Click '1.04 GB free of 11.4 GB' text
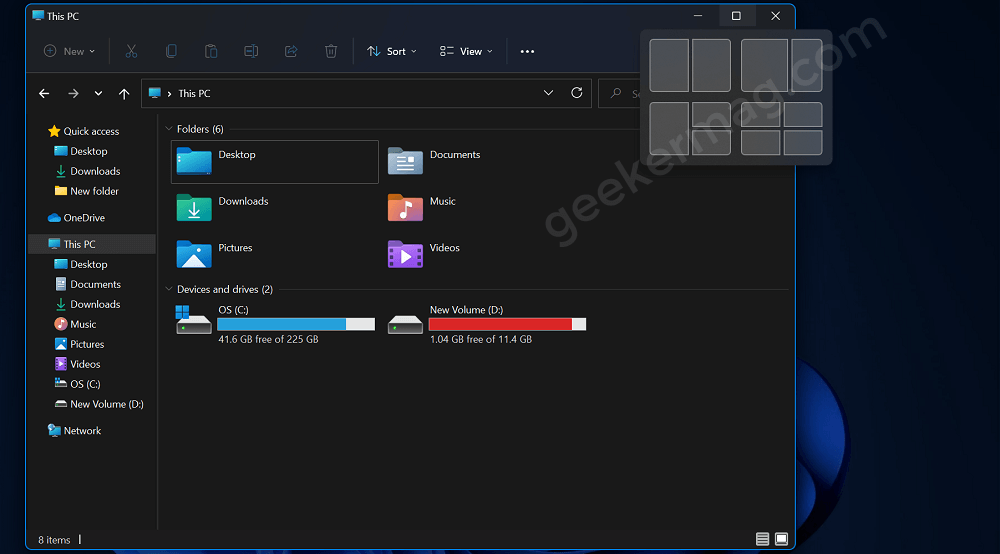The height and width of the screenshot is (554, 1000). (x=481, y=339)
